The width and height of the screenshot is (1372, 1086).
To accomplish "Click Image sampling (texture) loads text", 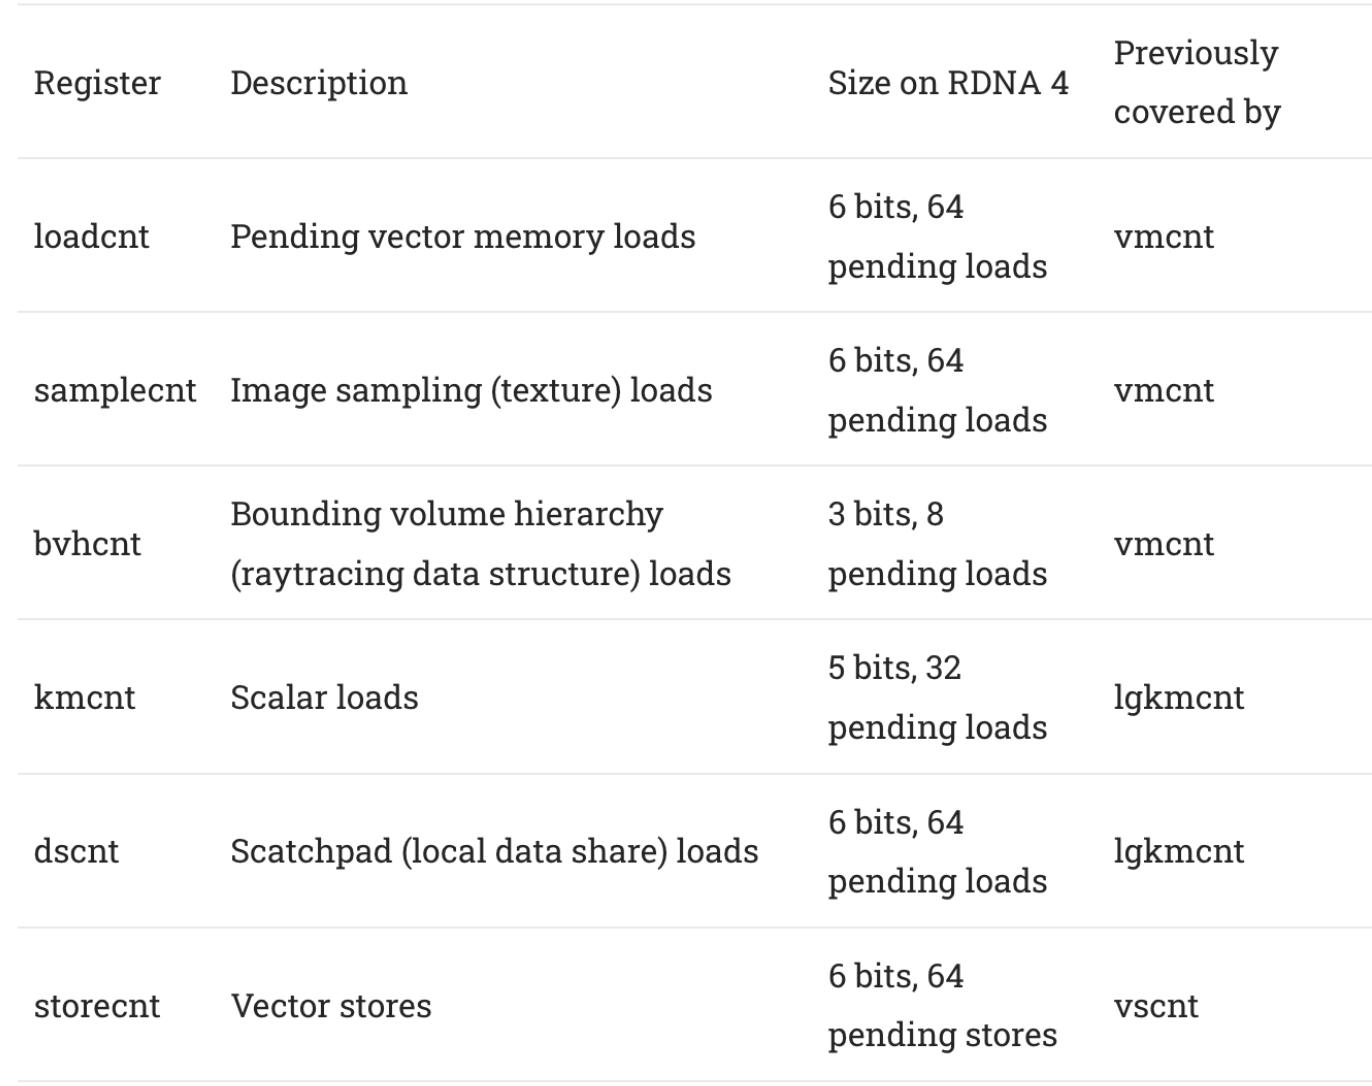I will click(471, 391).
